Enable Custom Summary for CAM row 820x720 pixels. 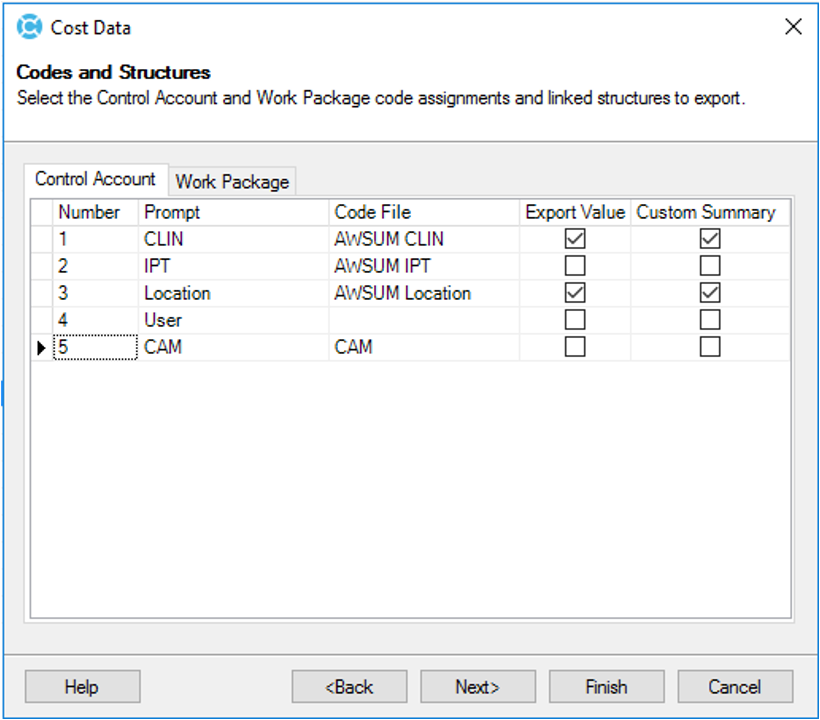click(x=709, y=347)
